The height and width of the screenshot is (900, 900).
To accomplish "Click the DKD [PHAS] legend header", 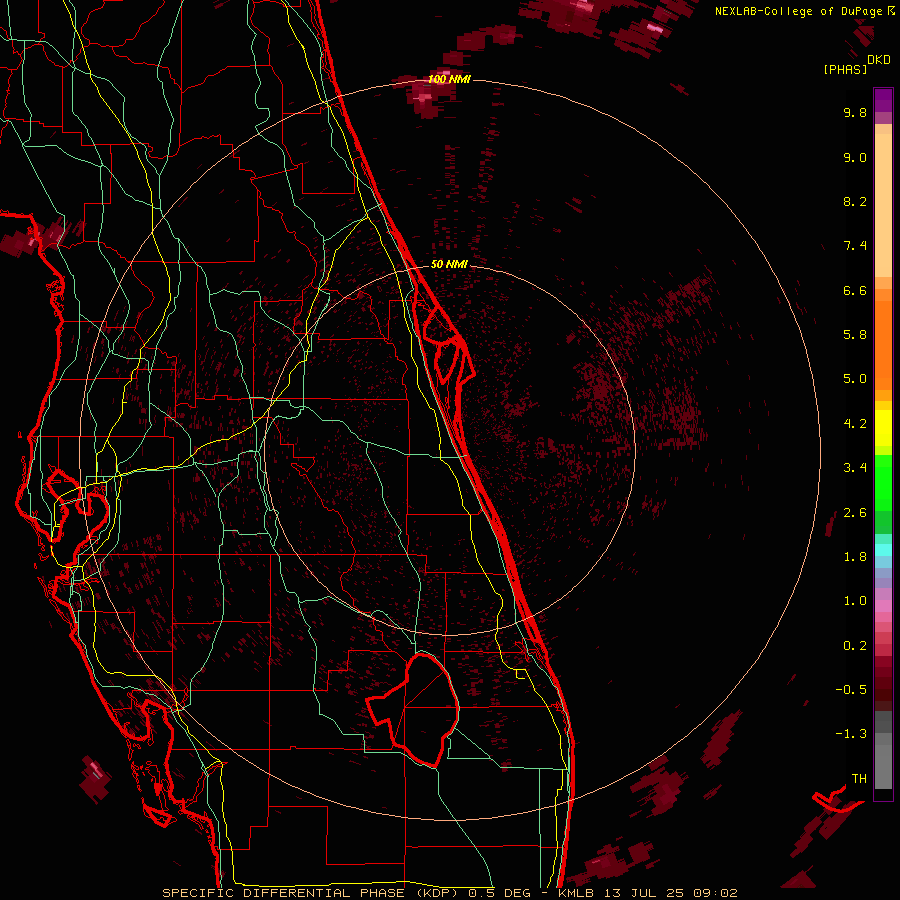I will (856, 64).
